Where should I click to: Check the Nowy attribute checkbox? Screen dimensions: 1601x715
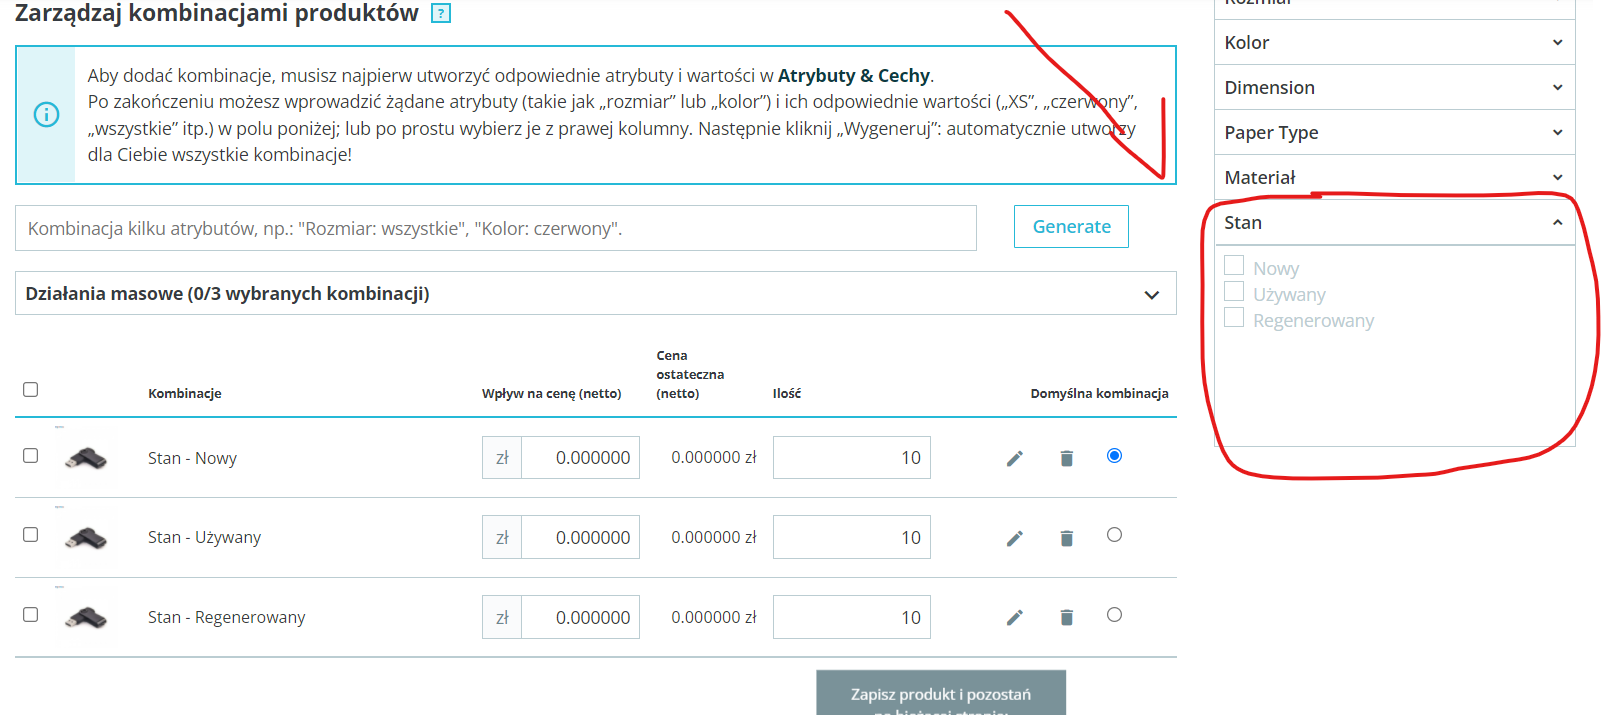coord(1234,265)
